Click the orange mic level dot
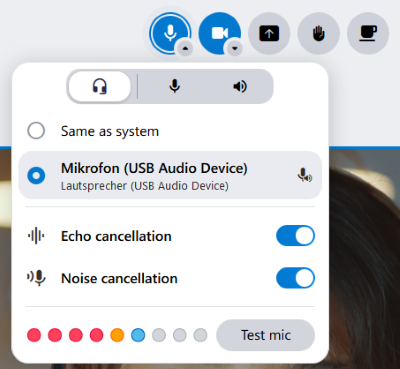This screenshot has height=369, width=400. coord(117,335)
